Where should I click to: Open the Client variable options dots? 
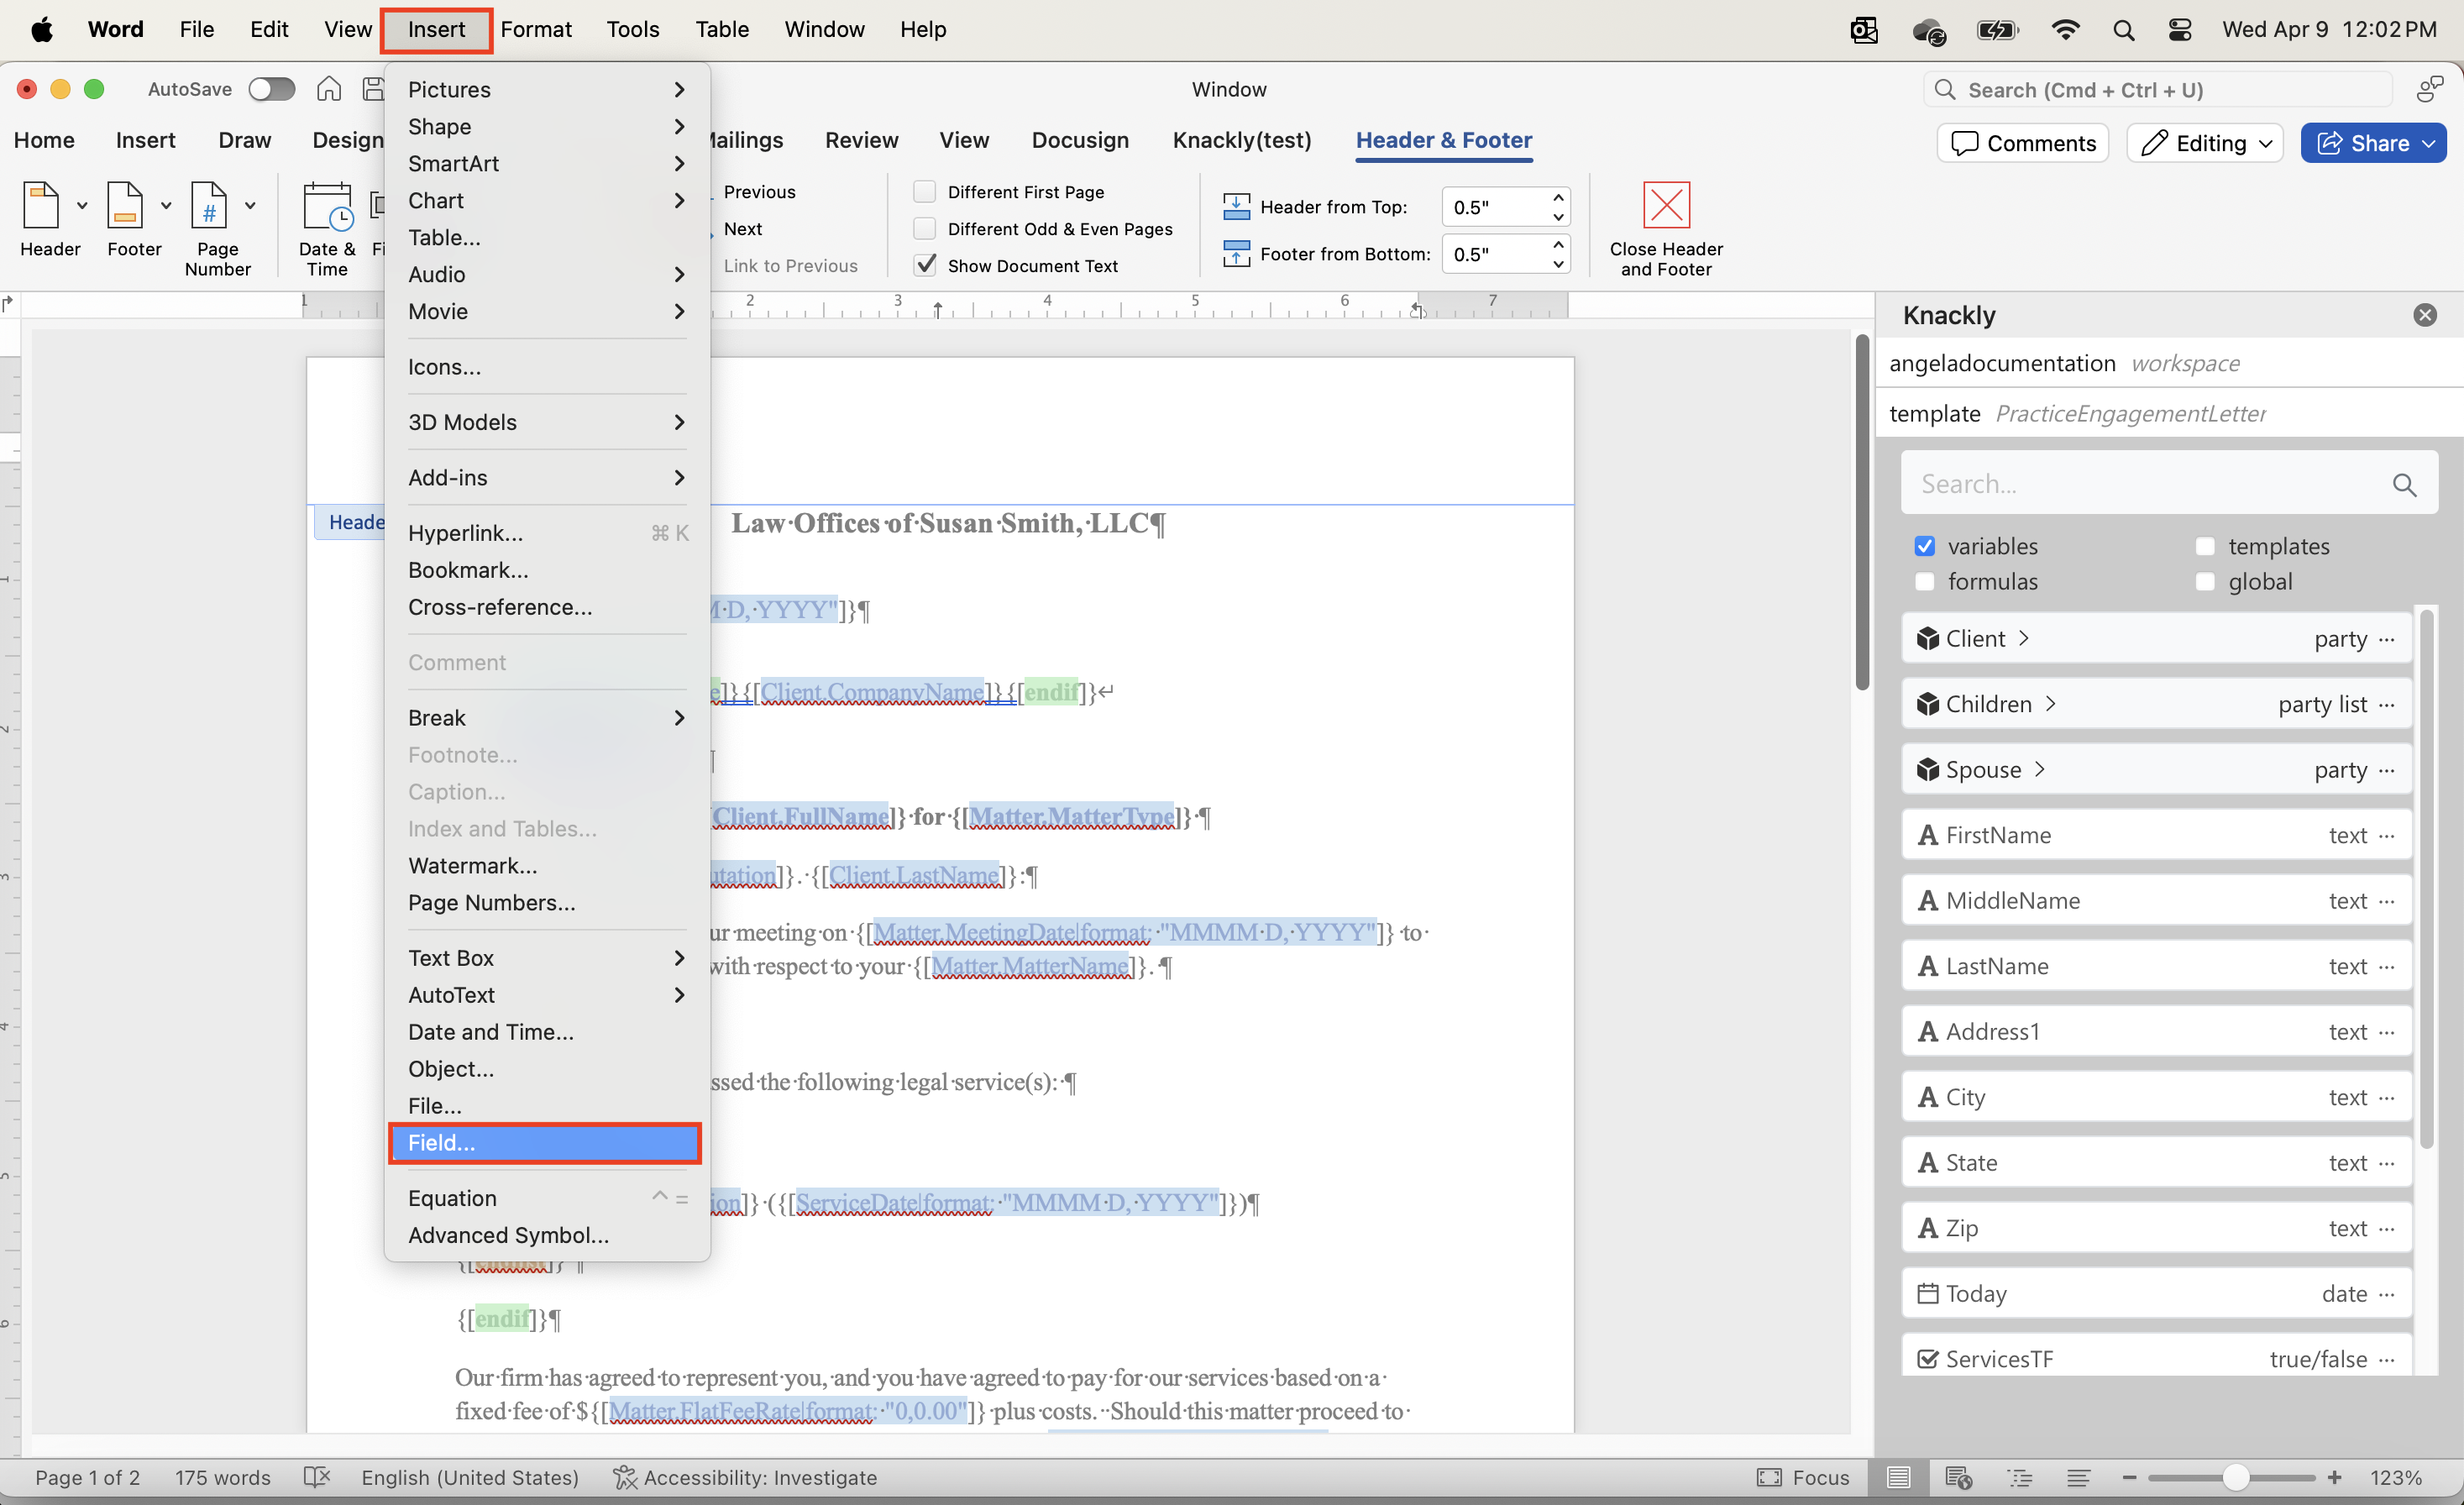click(x=2387, y=639)
